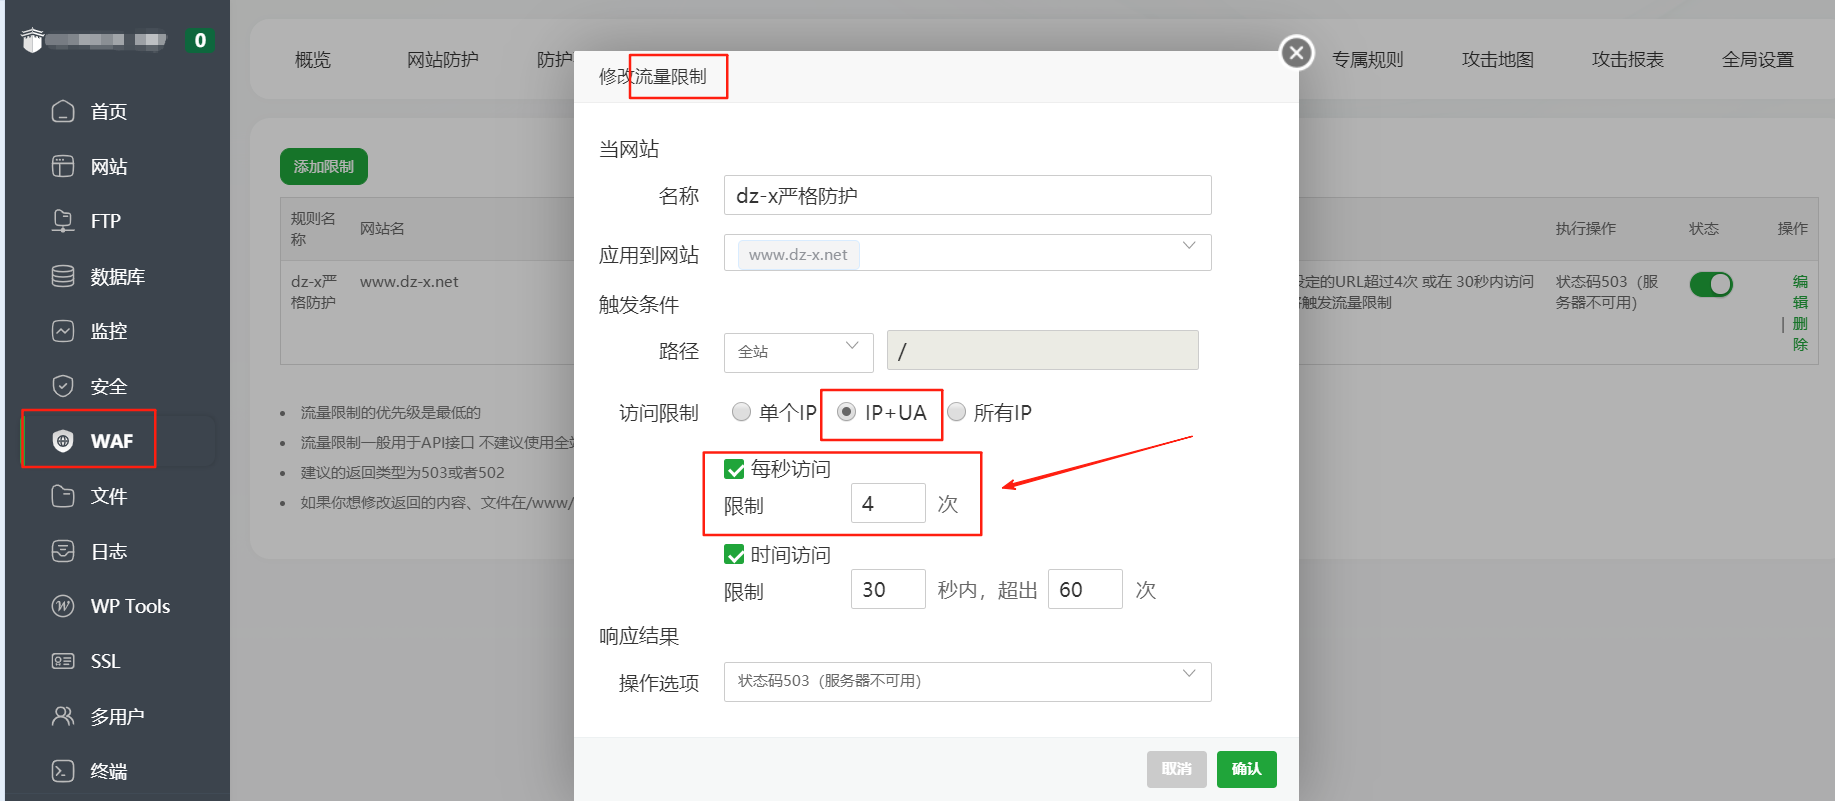Click the website icon in the sidebar
1835x801 pixels.
[63, 166]
